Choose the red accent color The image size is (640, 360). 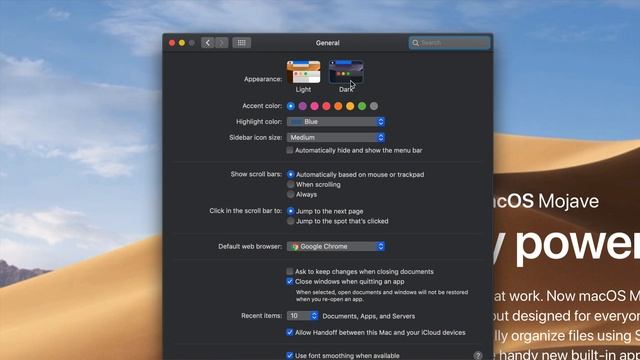326,106
